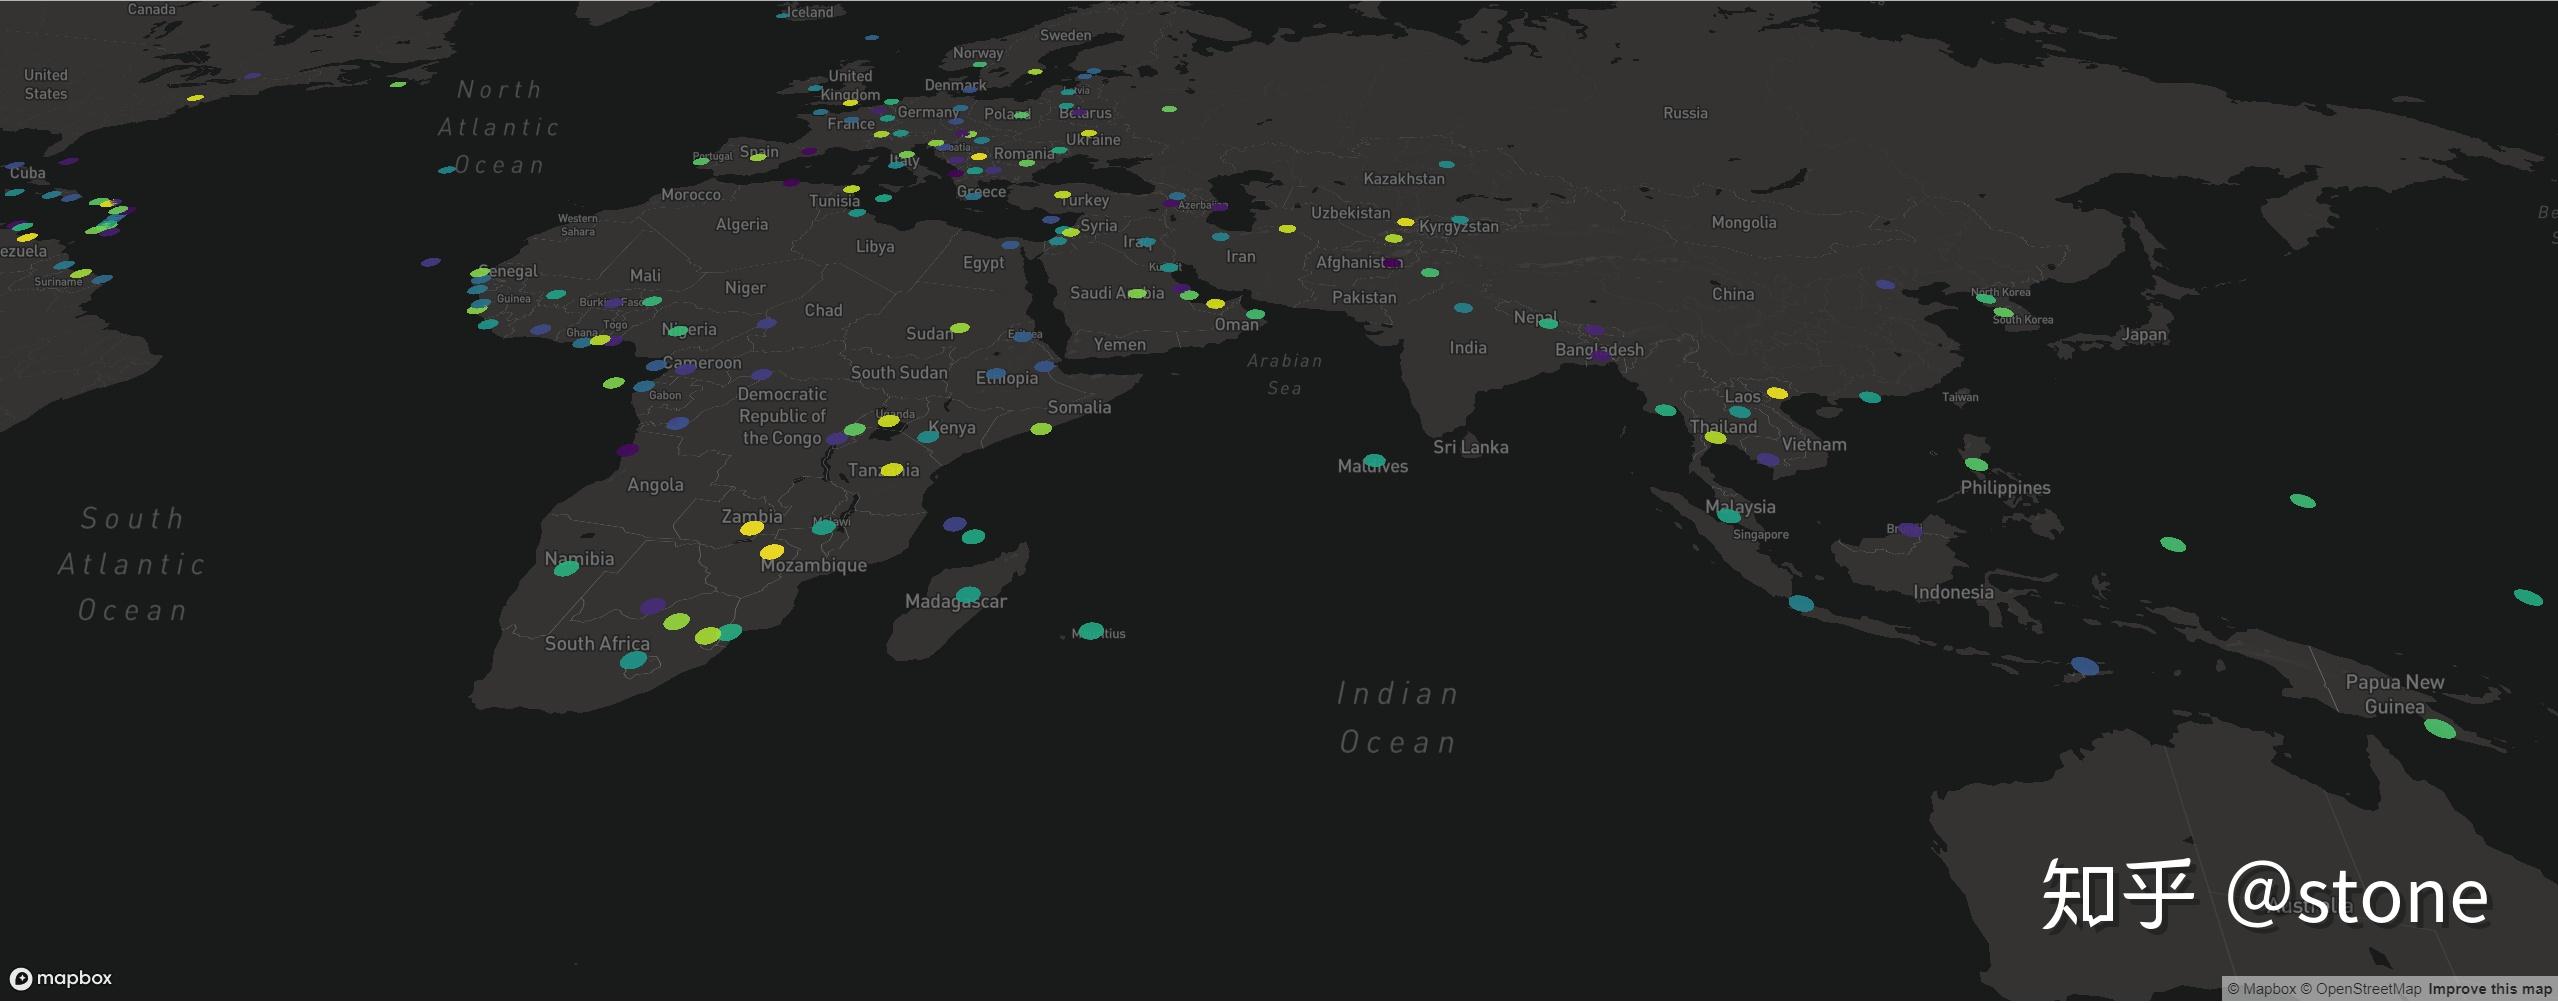Select the teal dot near the Maldives label

1373,459
